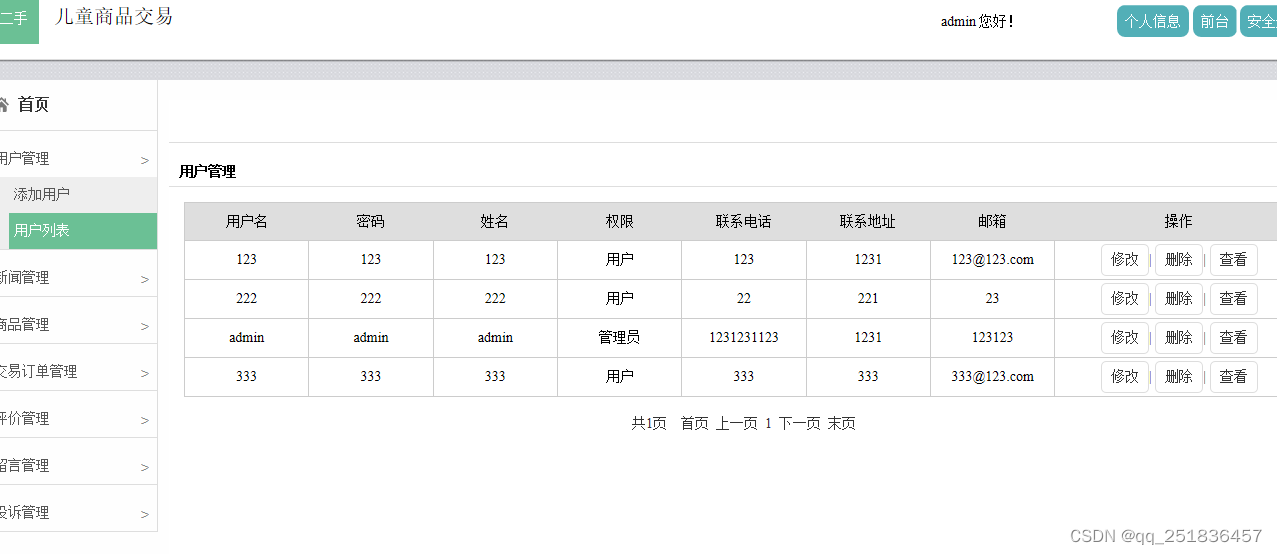Click the email cell 333@123.com
The width and height of the screenshot is (1277, 554).
(992, 377)
